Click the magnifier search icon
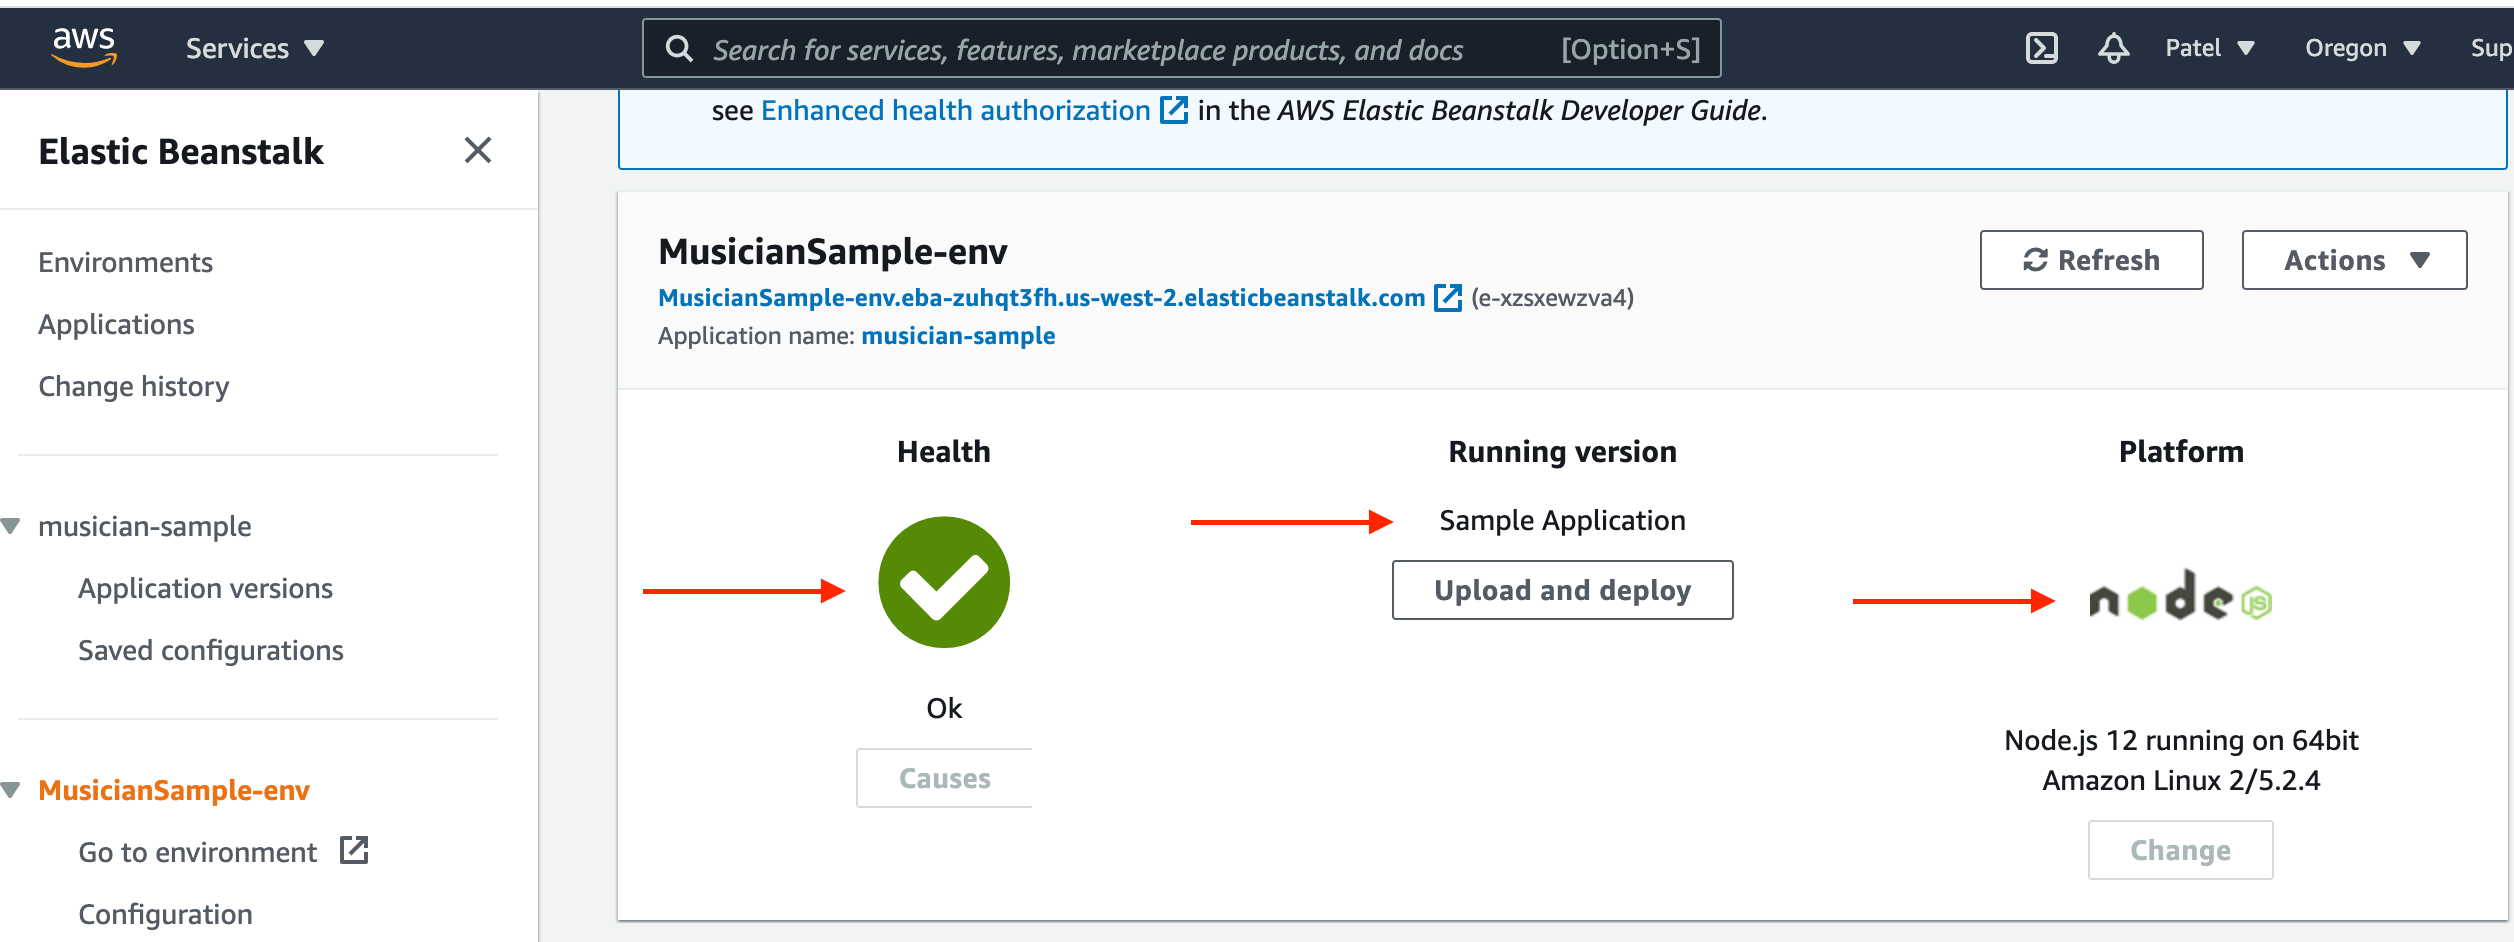Image resolution: width=2514 pixels, height=942 pixels. 679,48
